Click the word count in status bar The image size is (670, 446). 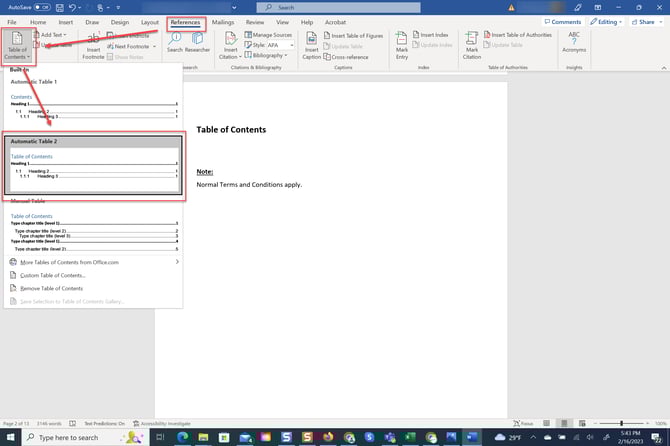pyautogui.click(x=49, y=423)
